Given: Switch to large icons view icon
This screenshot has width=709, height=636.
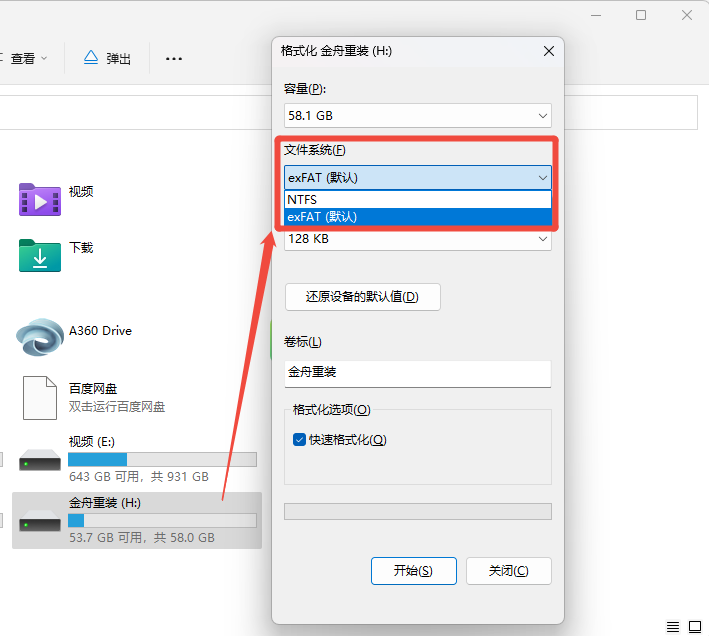Looking at the screenshot, I should coord(697,626).
